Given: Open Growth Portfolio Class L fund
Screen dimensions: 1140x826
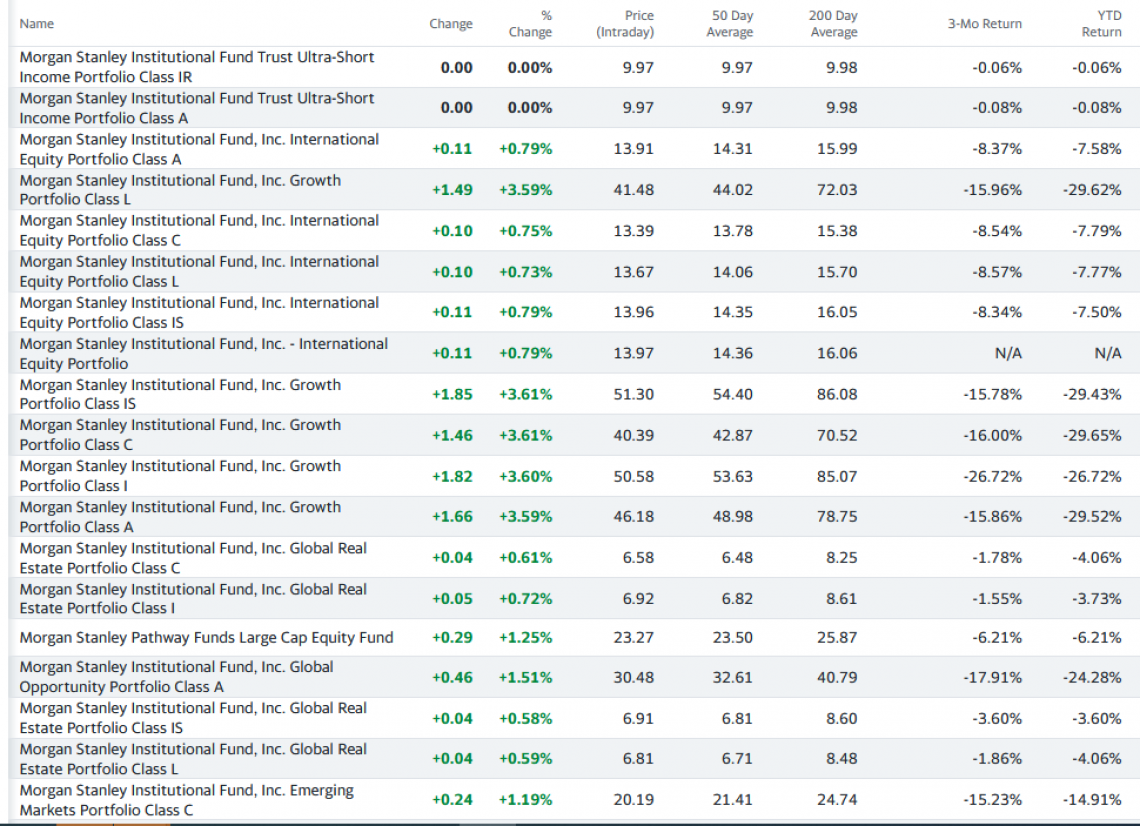Looking at the screenshot, I should click(x=180, y=190).
